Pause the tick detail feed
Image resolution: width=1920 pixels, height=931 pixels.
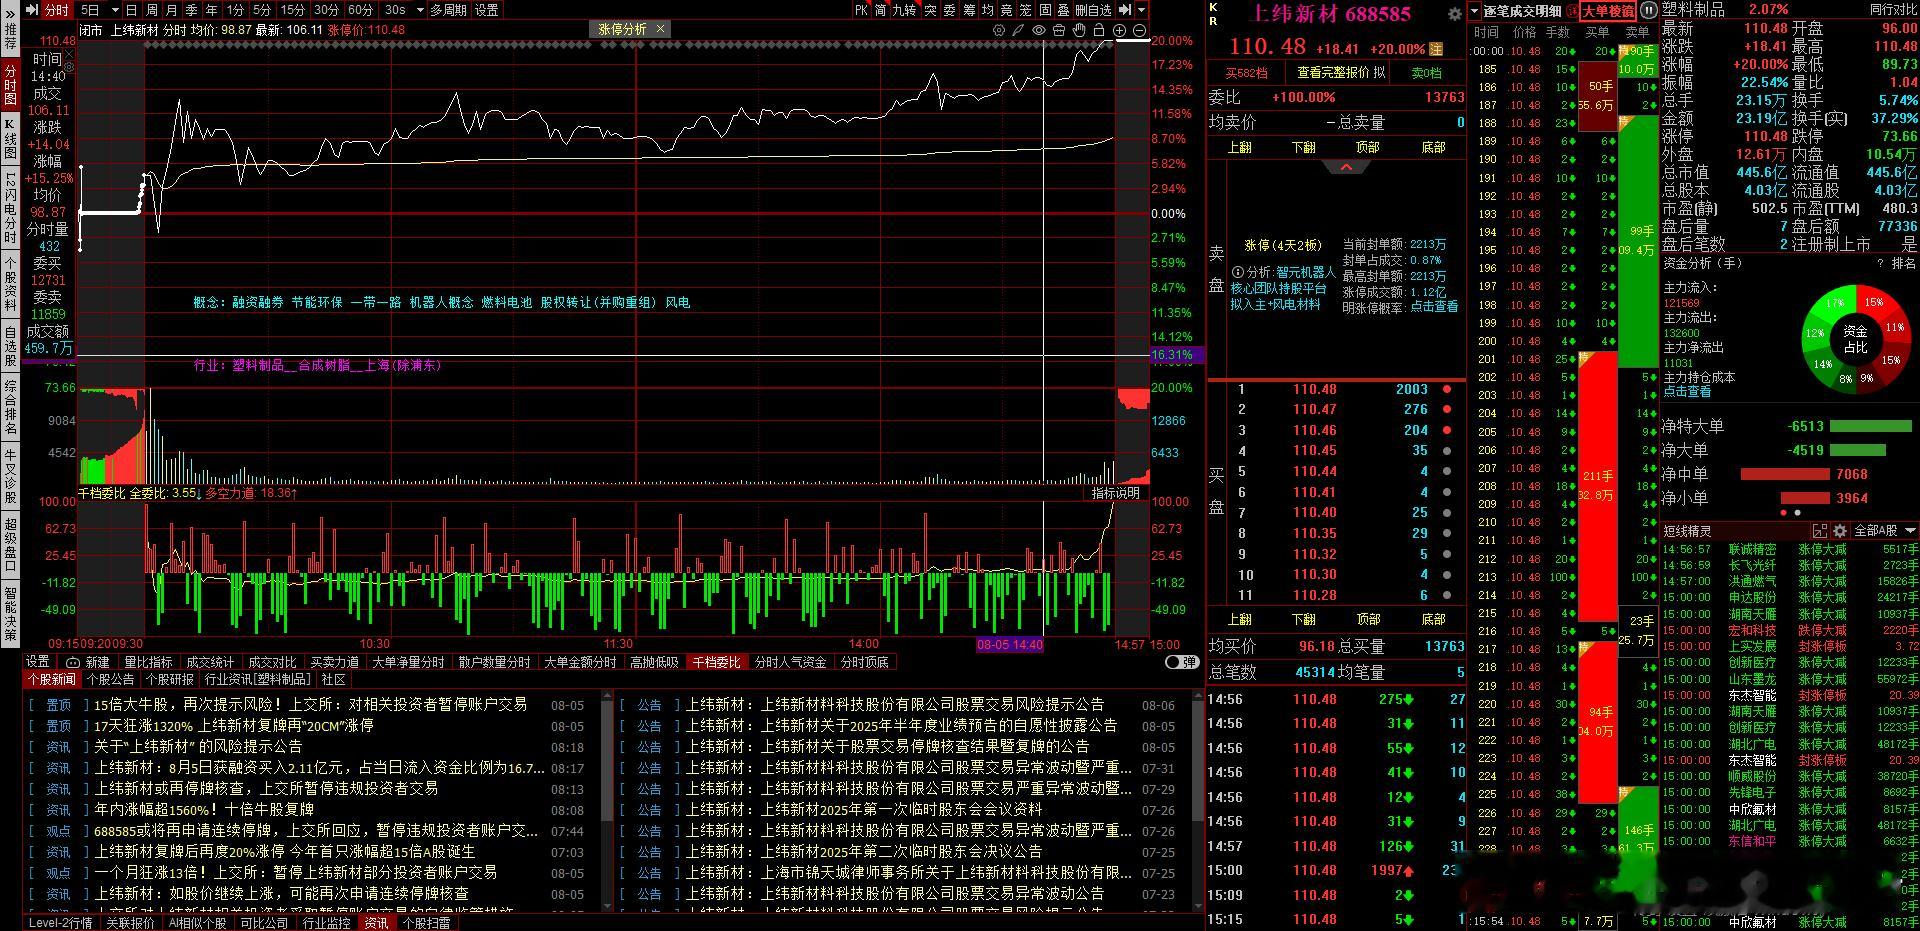click(1648, 11)
